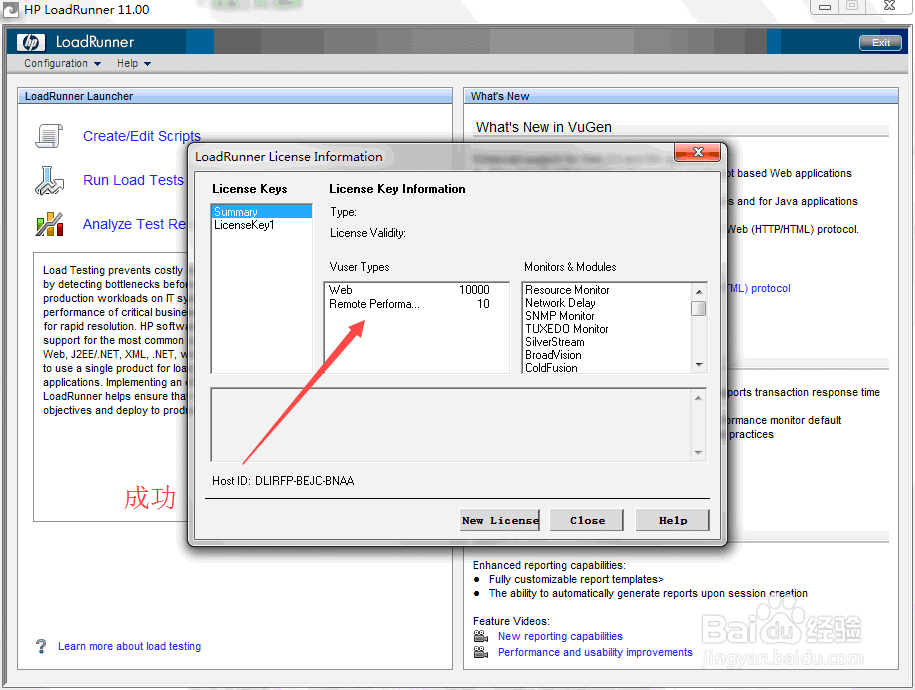Click the Run Load Tests flask icon
The width and height of the screenshot is (915, 690).
pyautogui.click(x=49, y=180)
